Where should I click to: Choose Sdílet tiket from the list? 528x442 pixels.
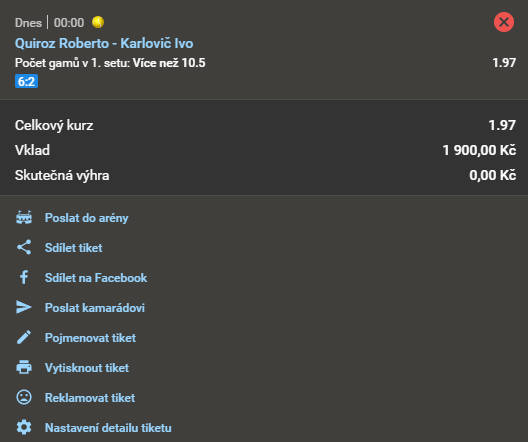click(x=73, y=248)
